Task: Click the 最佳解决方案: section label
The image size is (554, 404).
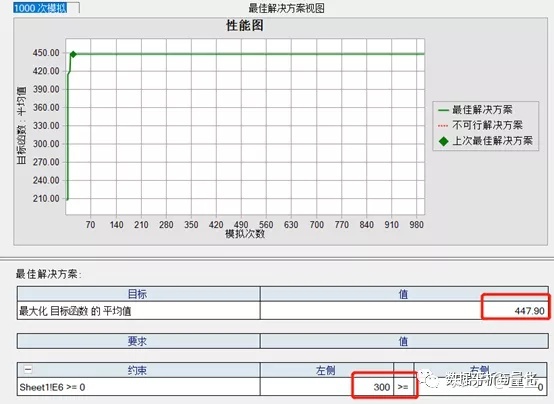Action: click(x=48, y=274)
